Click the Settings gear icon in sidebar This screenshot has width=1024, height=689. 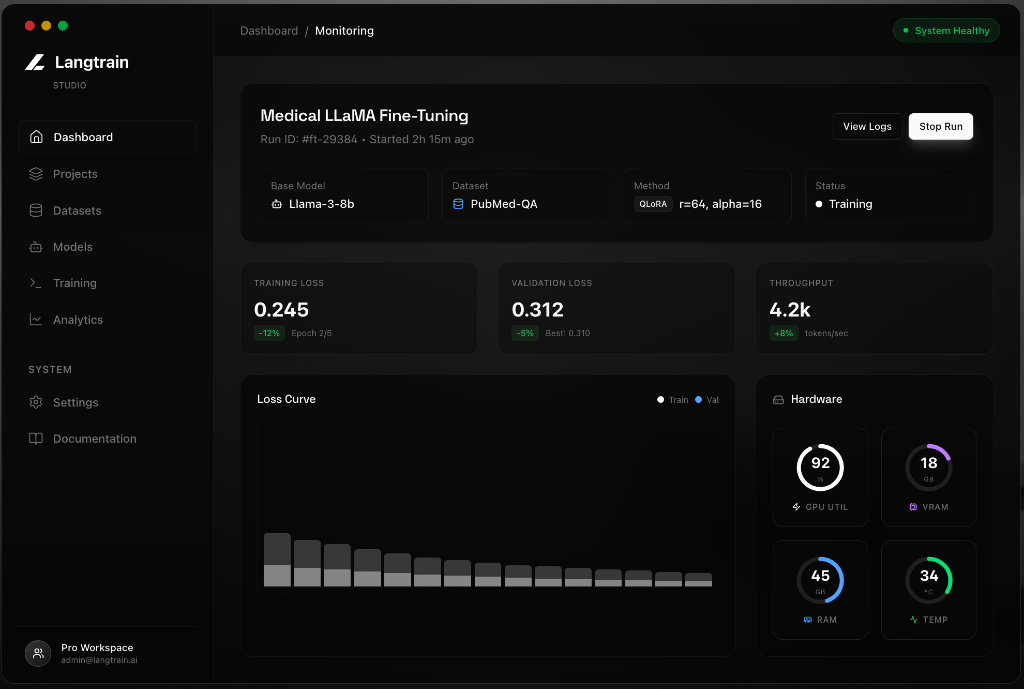[36, 402]
